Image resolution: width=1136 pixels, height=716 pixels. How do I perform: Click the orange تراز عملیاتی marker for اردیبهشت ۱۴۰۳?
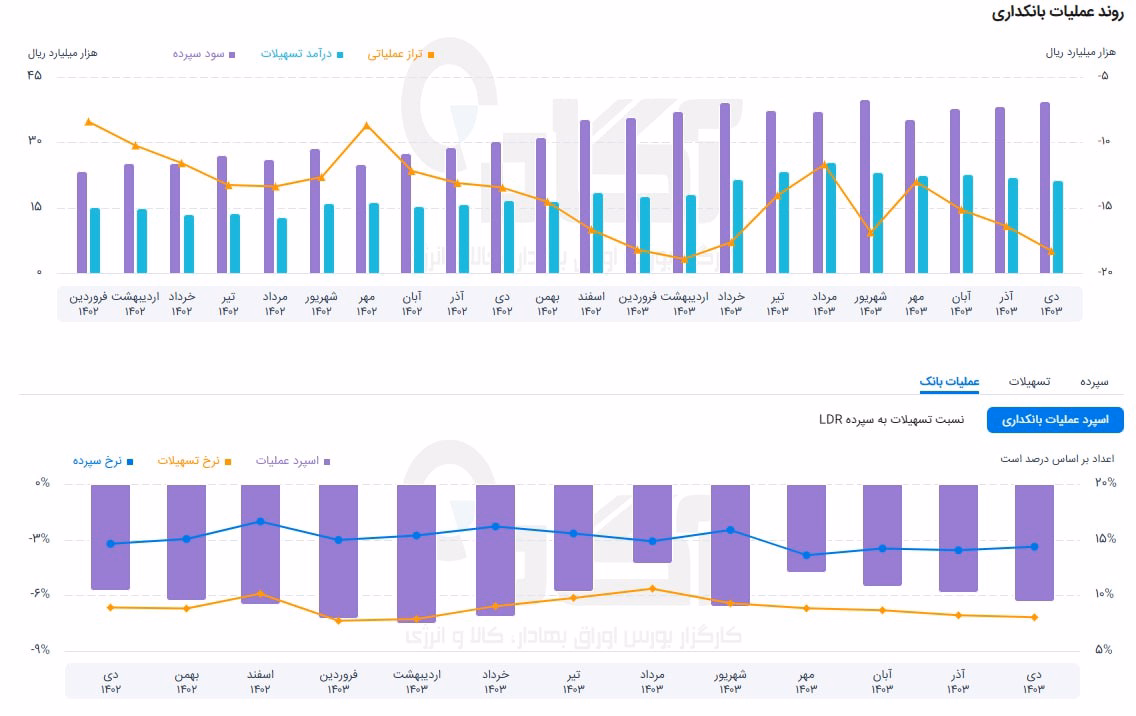(684, 259)
